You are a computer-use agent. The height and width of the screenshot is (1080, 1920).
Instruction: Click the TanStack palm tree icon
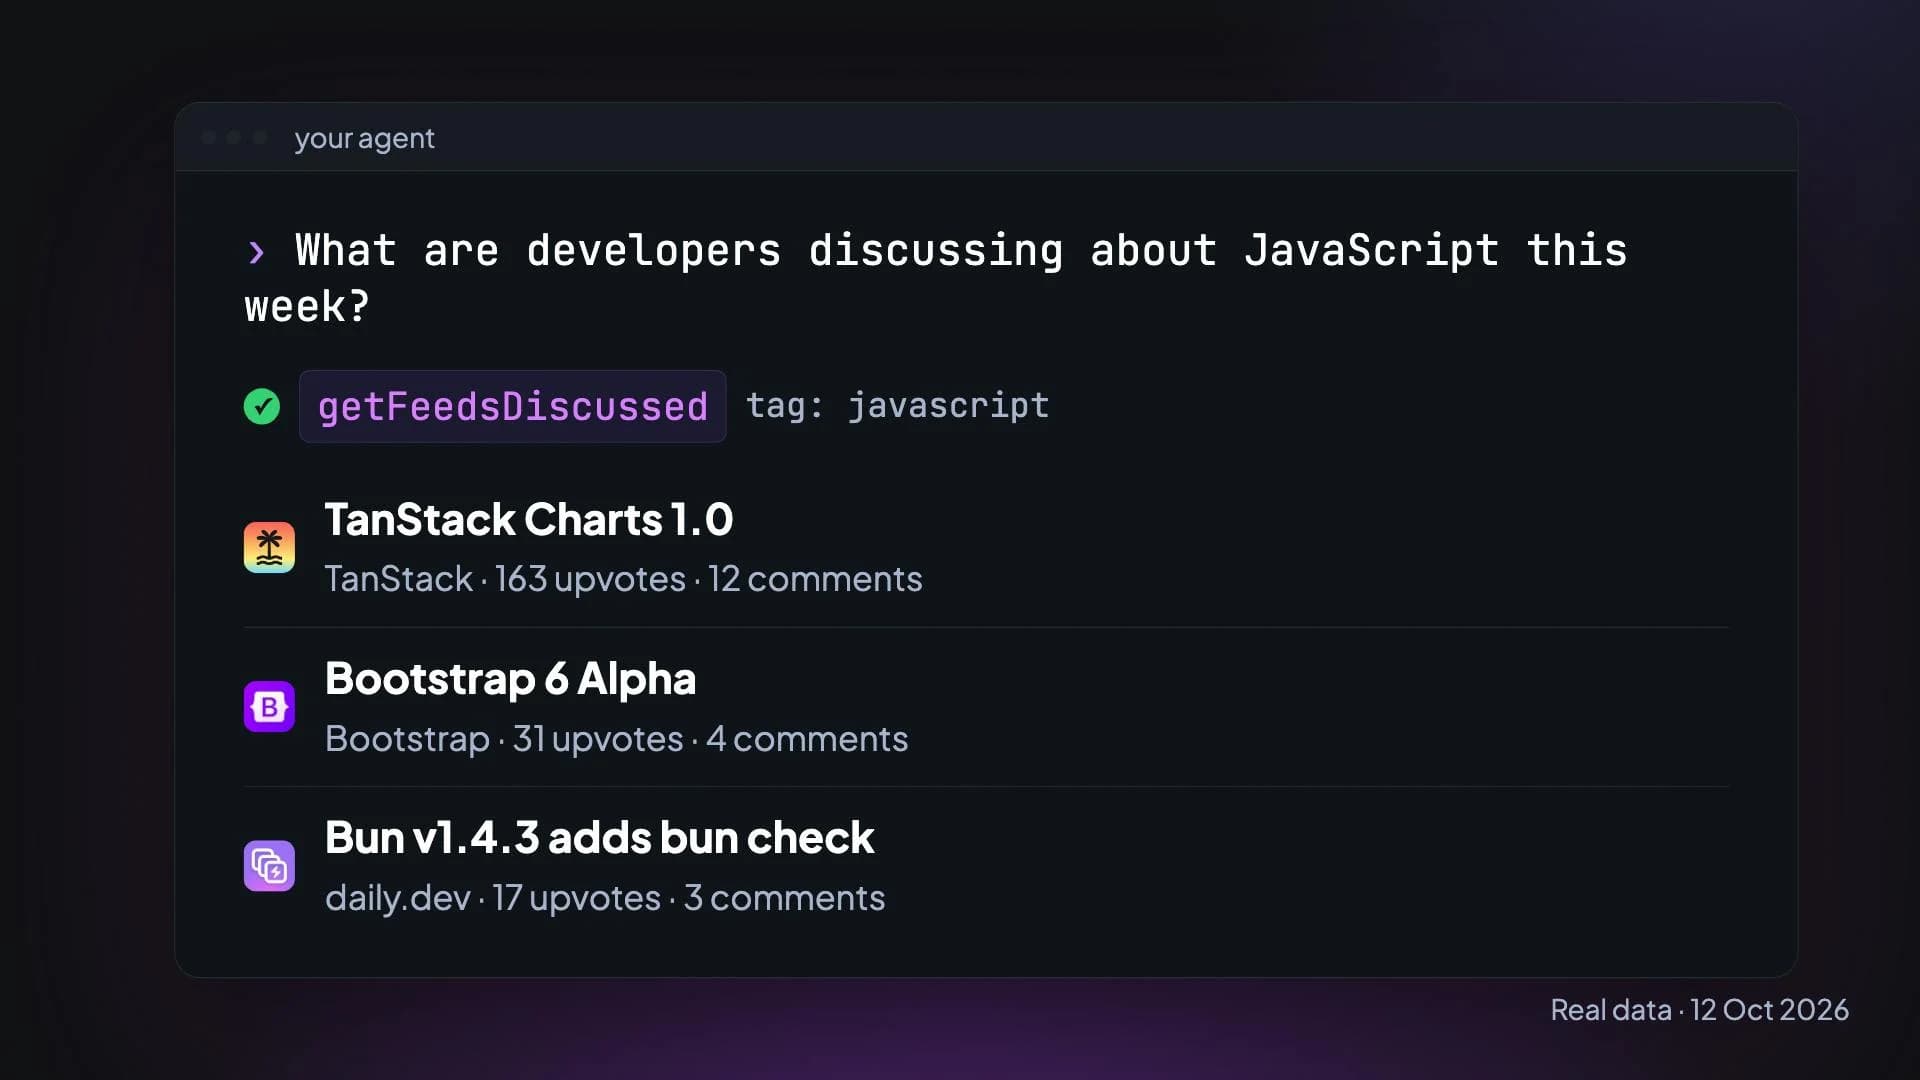[269, 547]
